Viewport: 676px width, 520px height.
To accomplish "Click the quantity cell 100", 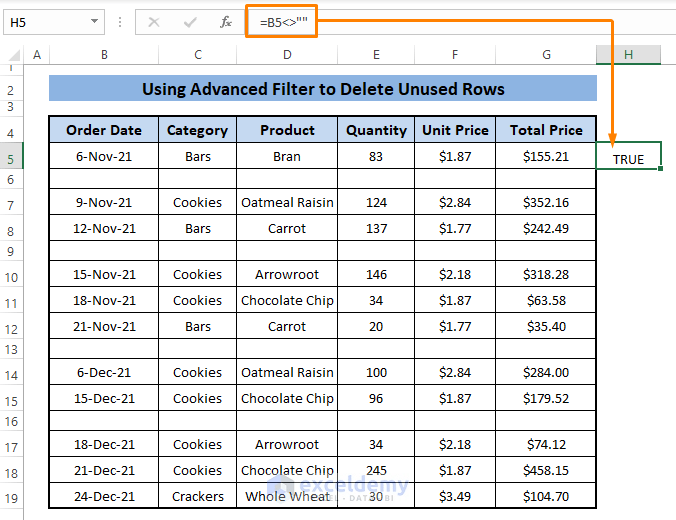I will (x=376, y=372).
